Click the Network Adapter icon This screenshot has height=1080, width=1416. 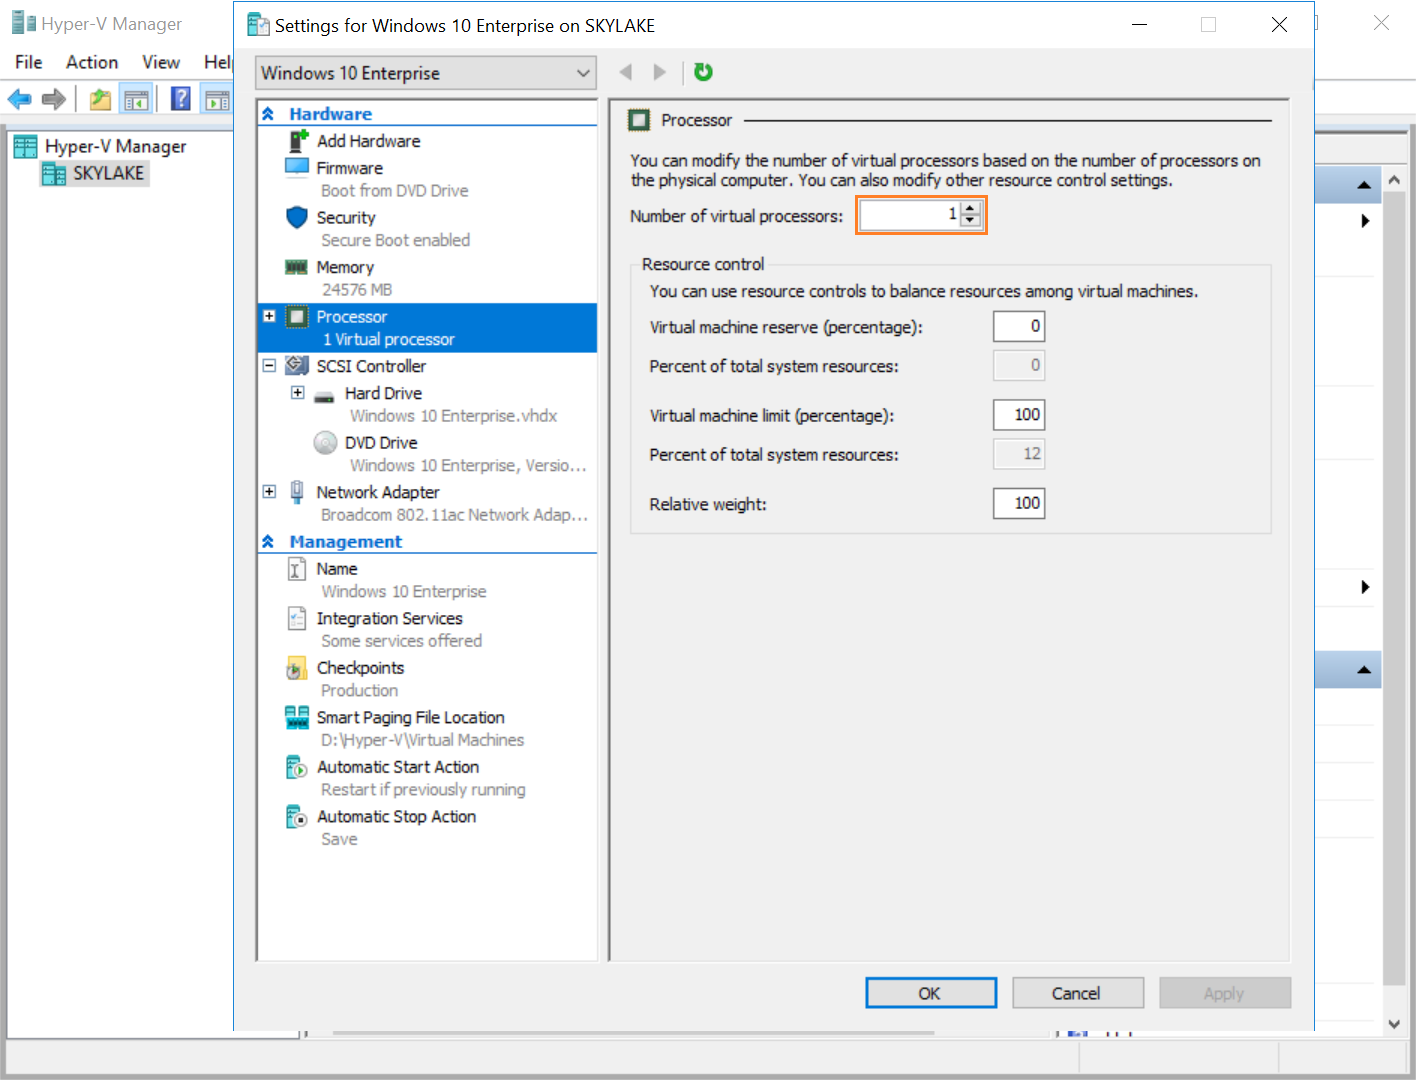pyautogui.click(x=297, y=491)
